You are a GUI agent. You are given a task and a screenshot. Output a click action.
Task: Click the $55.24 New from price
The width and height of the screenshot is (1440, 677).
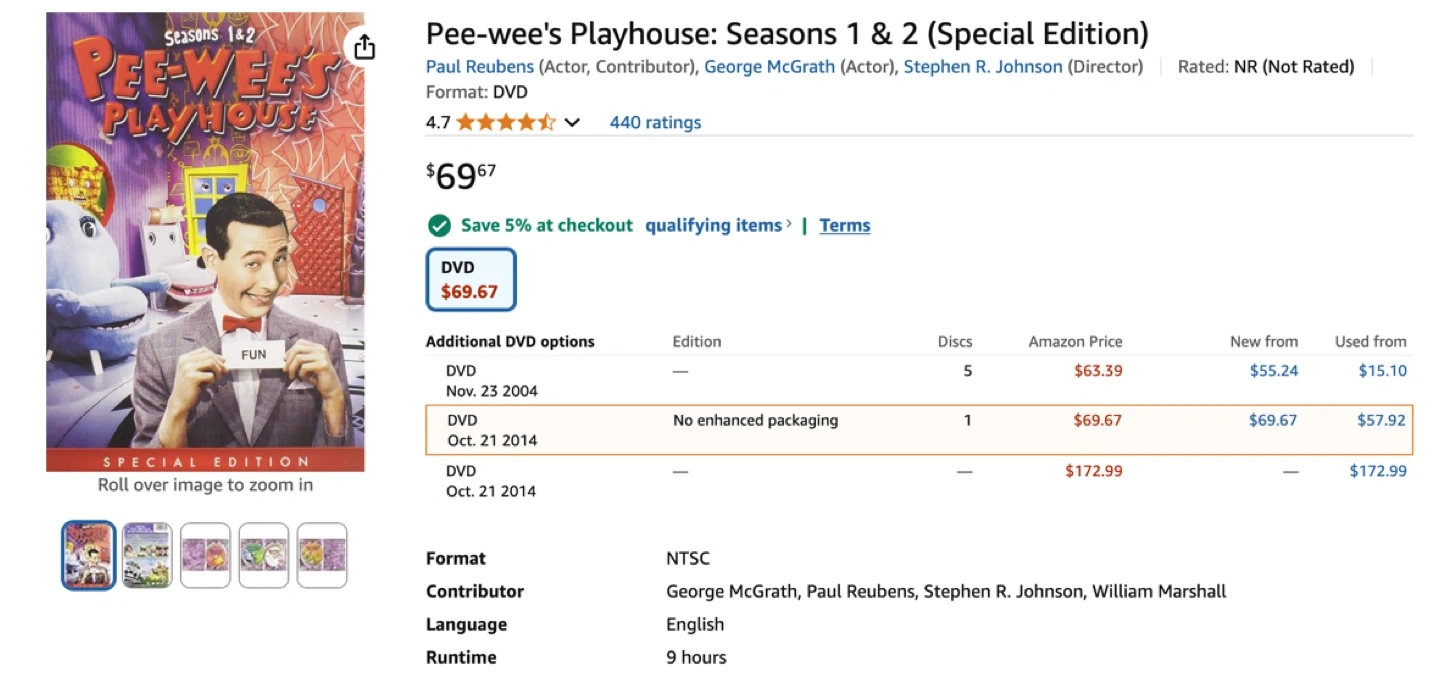point(1273,371)
